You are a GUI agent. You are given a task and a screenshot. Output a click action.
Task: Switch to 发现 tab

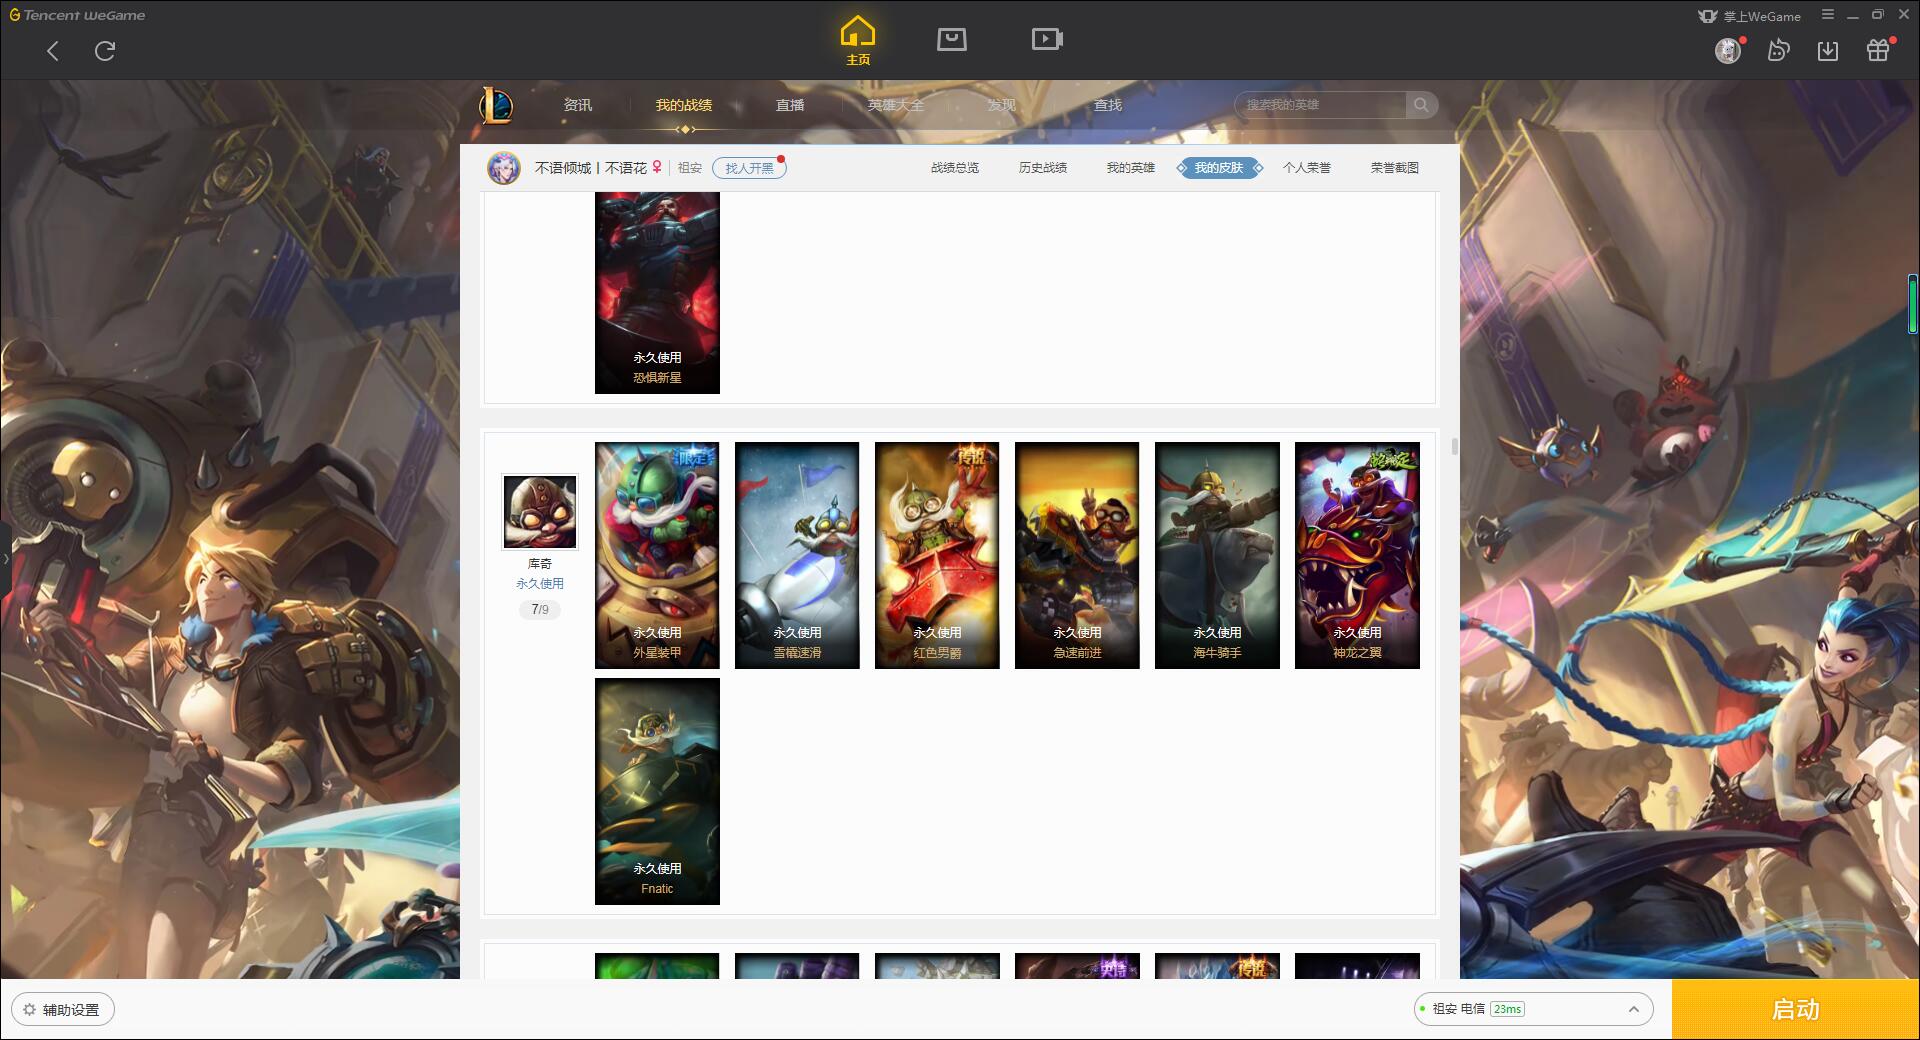pyautogui.click(x=1002, y=105)
